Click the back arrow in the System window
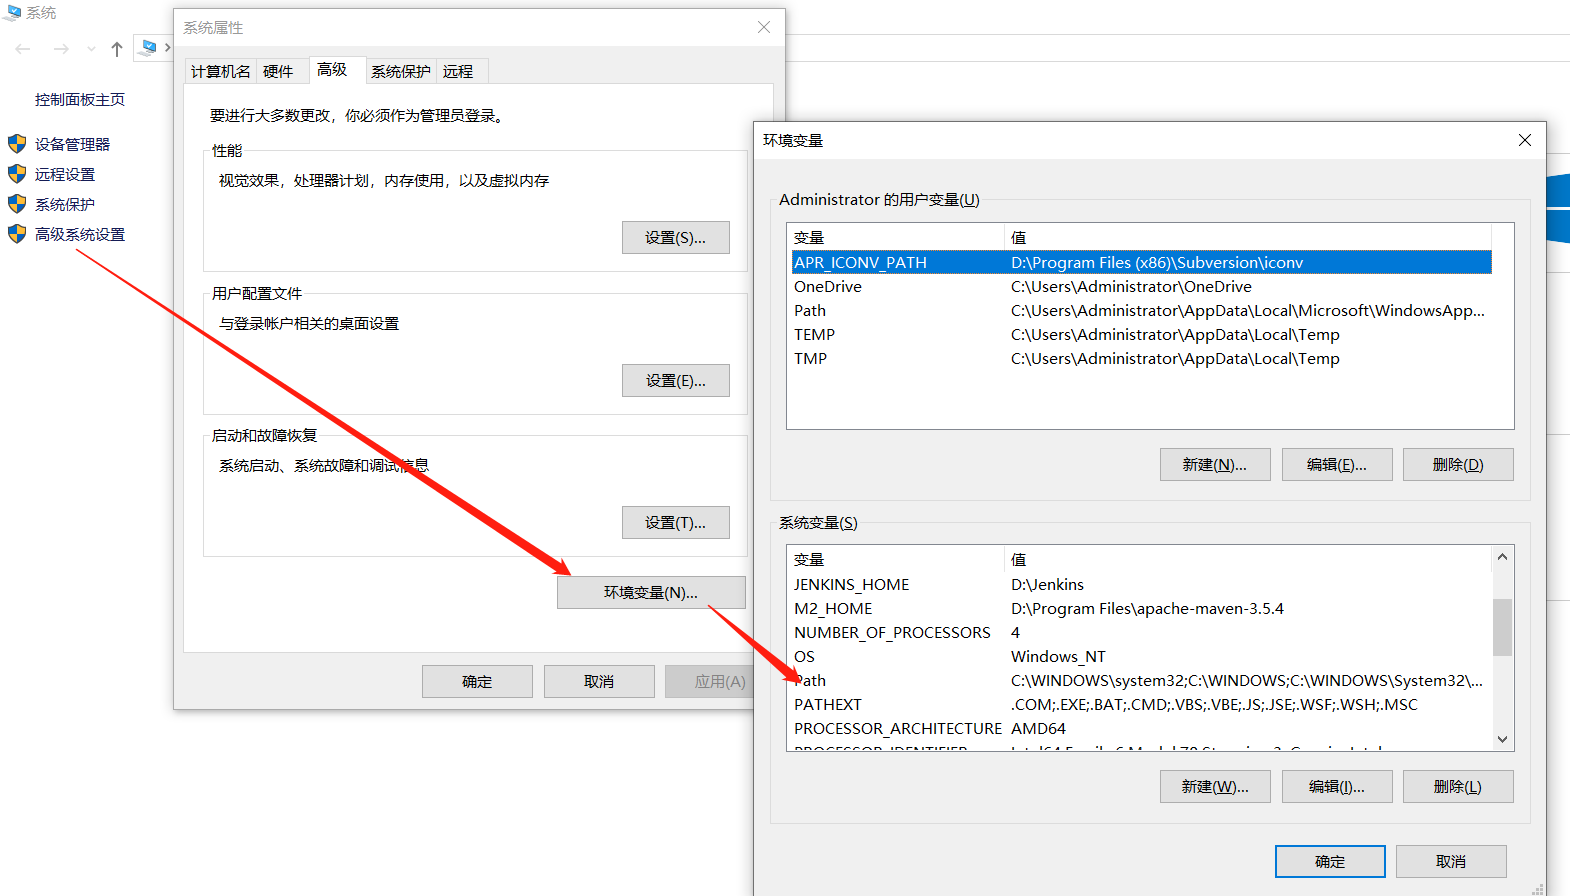This screenshot has width=1570, height=896. [23, 49]
